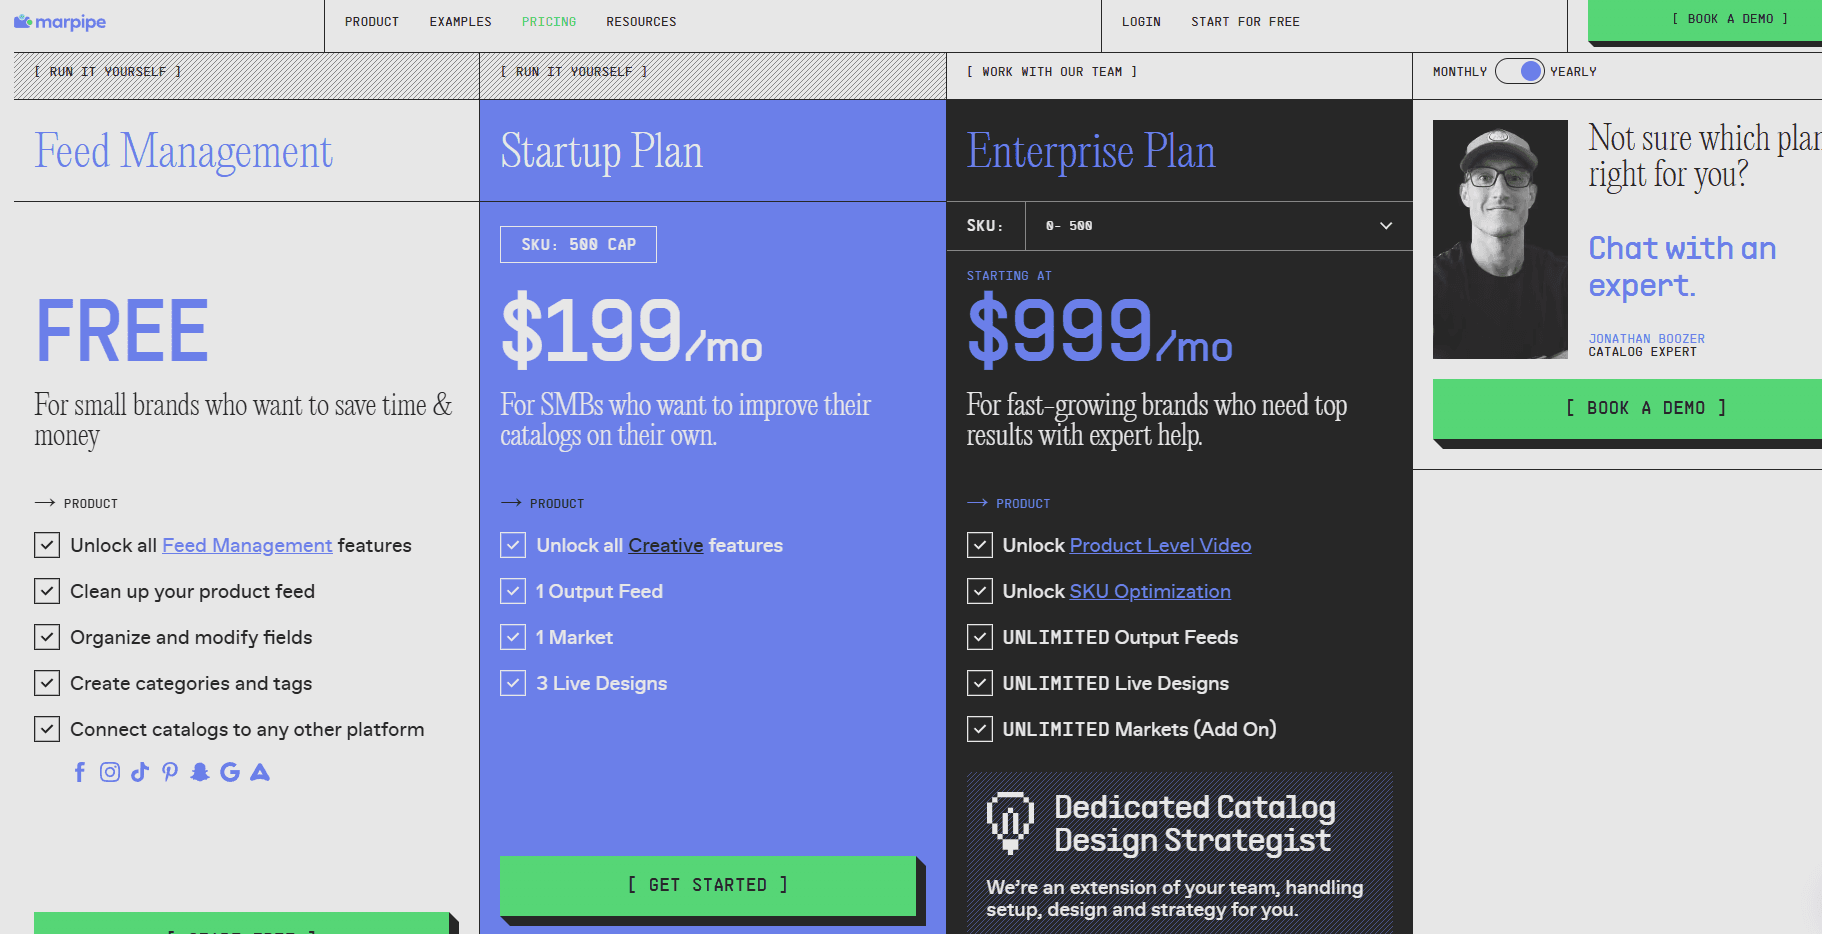Click the marpipe logo

pos(59,21)
